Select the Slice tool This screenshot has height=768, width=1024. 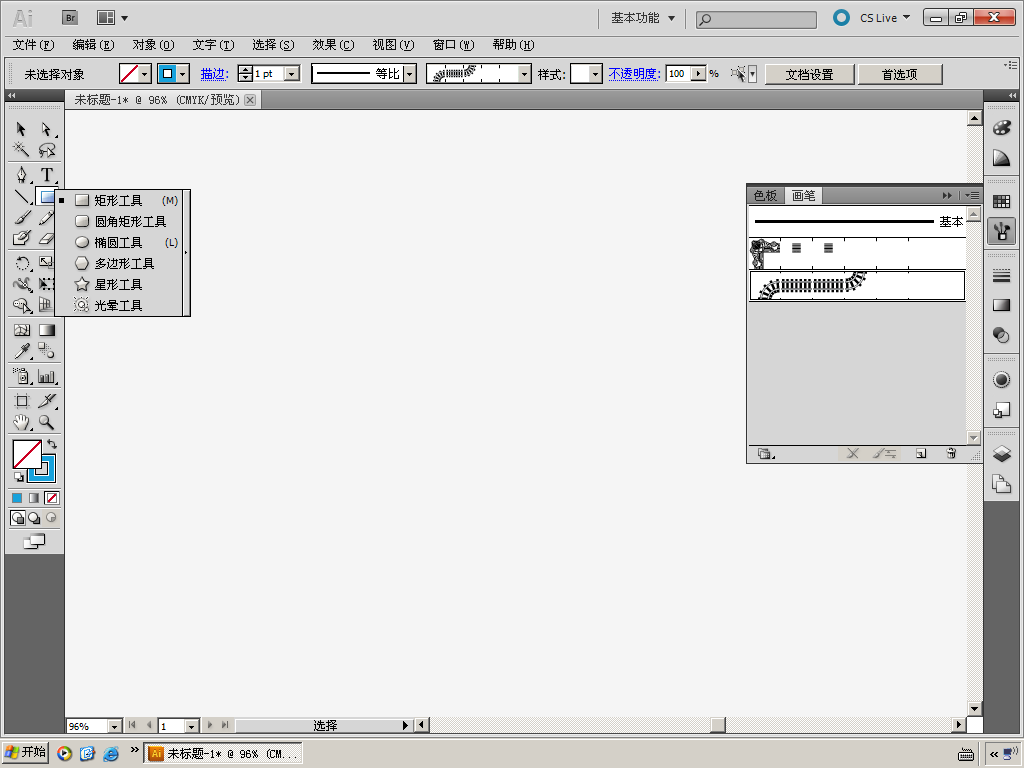coord(46,401)
